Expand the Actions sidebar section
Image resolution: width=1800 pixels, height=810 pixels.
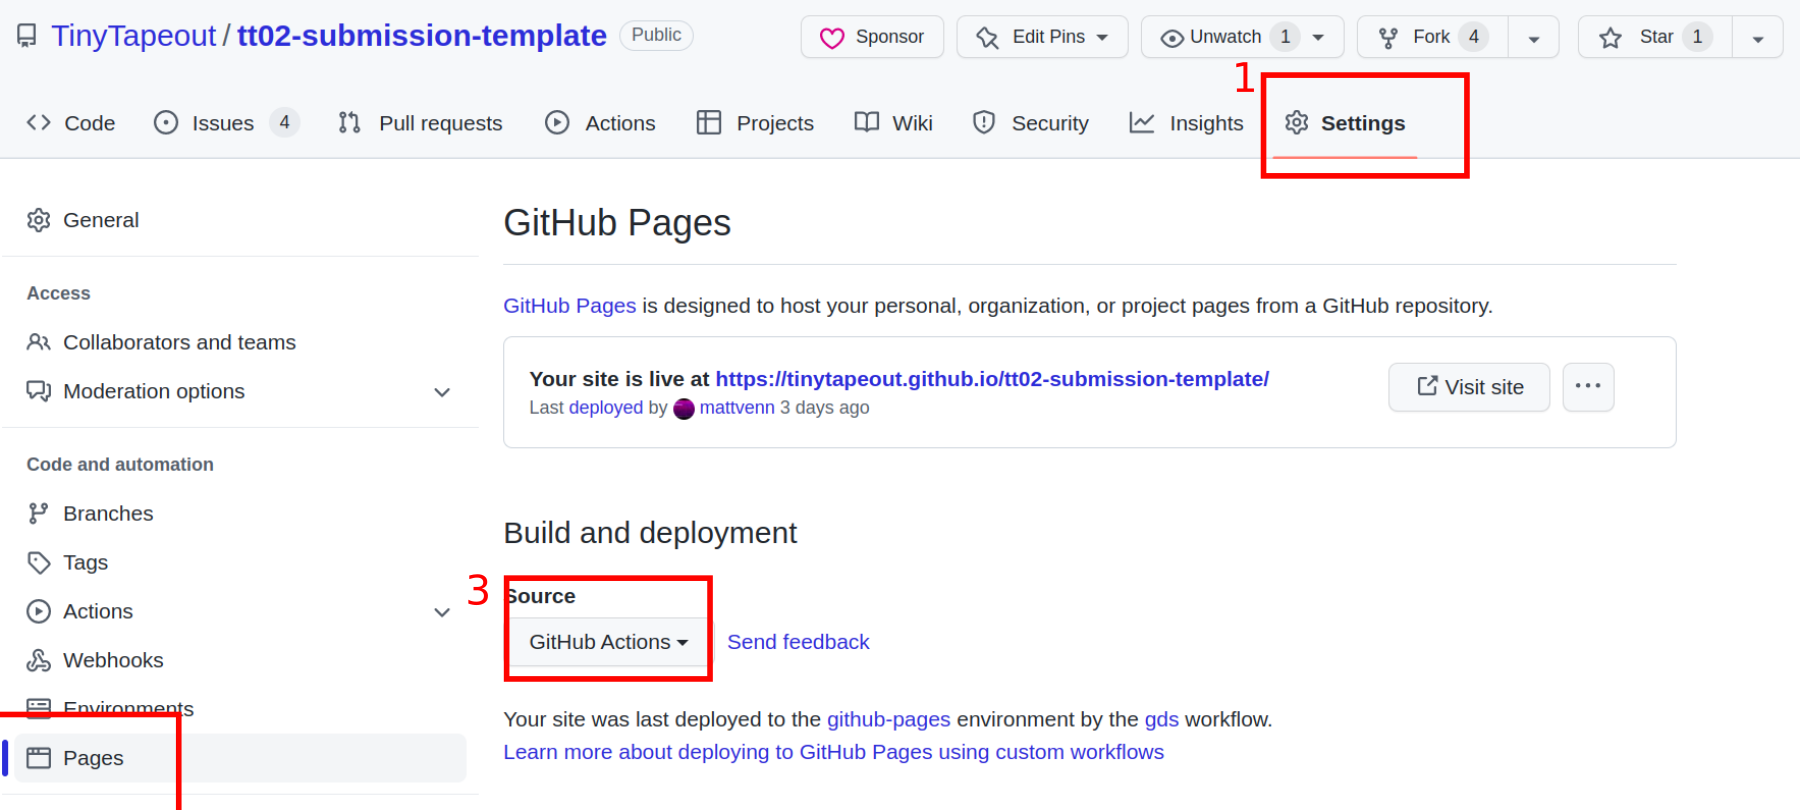(442, 612)
